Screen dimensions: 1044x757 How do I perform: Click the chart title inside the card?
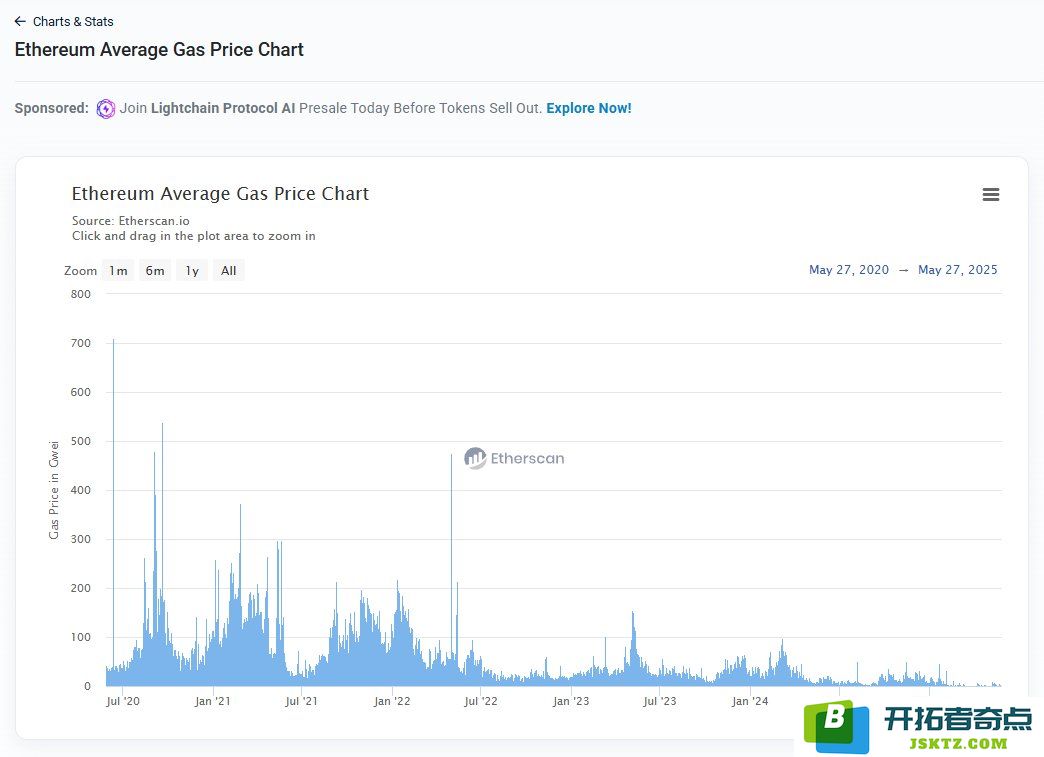[x=220, y=194]
